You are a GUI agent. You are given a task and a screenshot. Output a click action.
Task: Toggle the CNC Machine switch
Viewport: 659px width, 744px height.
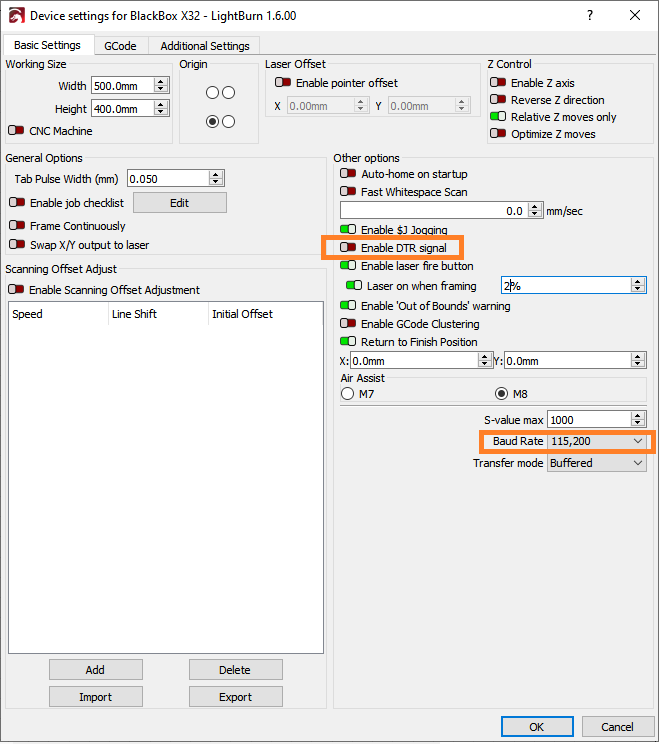[16, 131]
